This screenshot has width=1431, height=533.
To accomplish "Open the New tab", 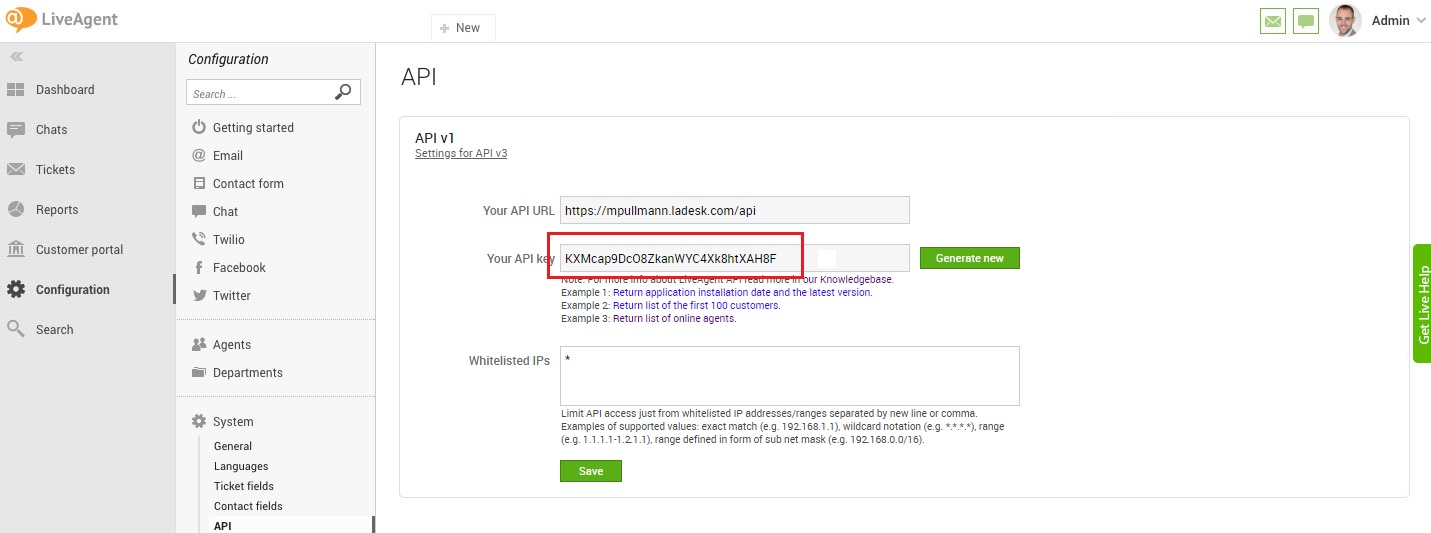I will [463, 28].
